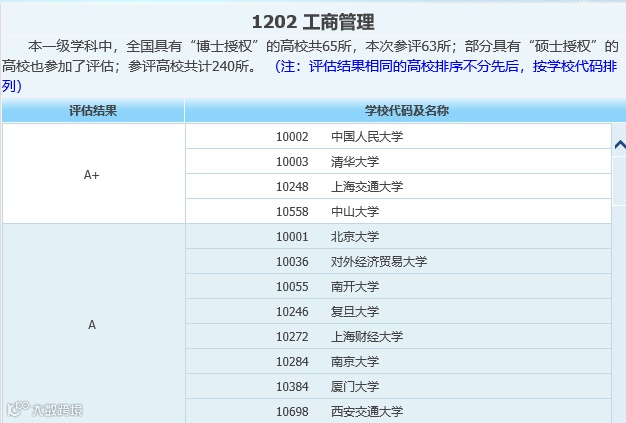The image size is (626, 423).
Task: Select row 10002 中国人民大学
Action: point(398,136)
